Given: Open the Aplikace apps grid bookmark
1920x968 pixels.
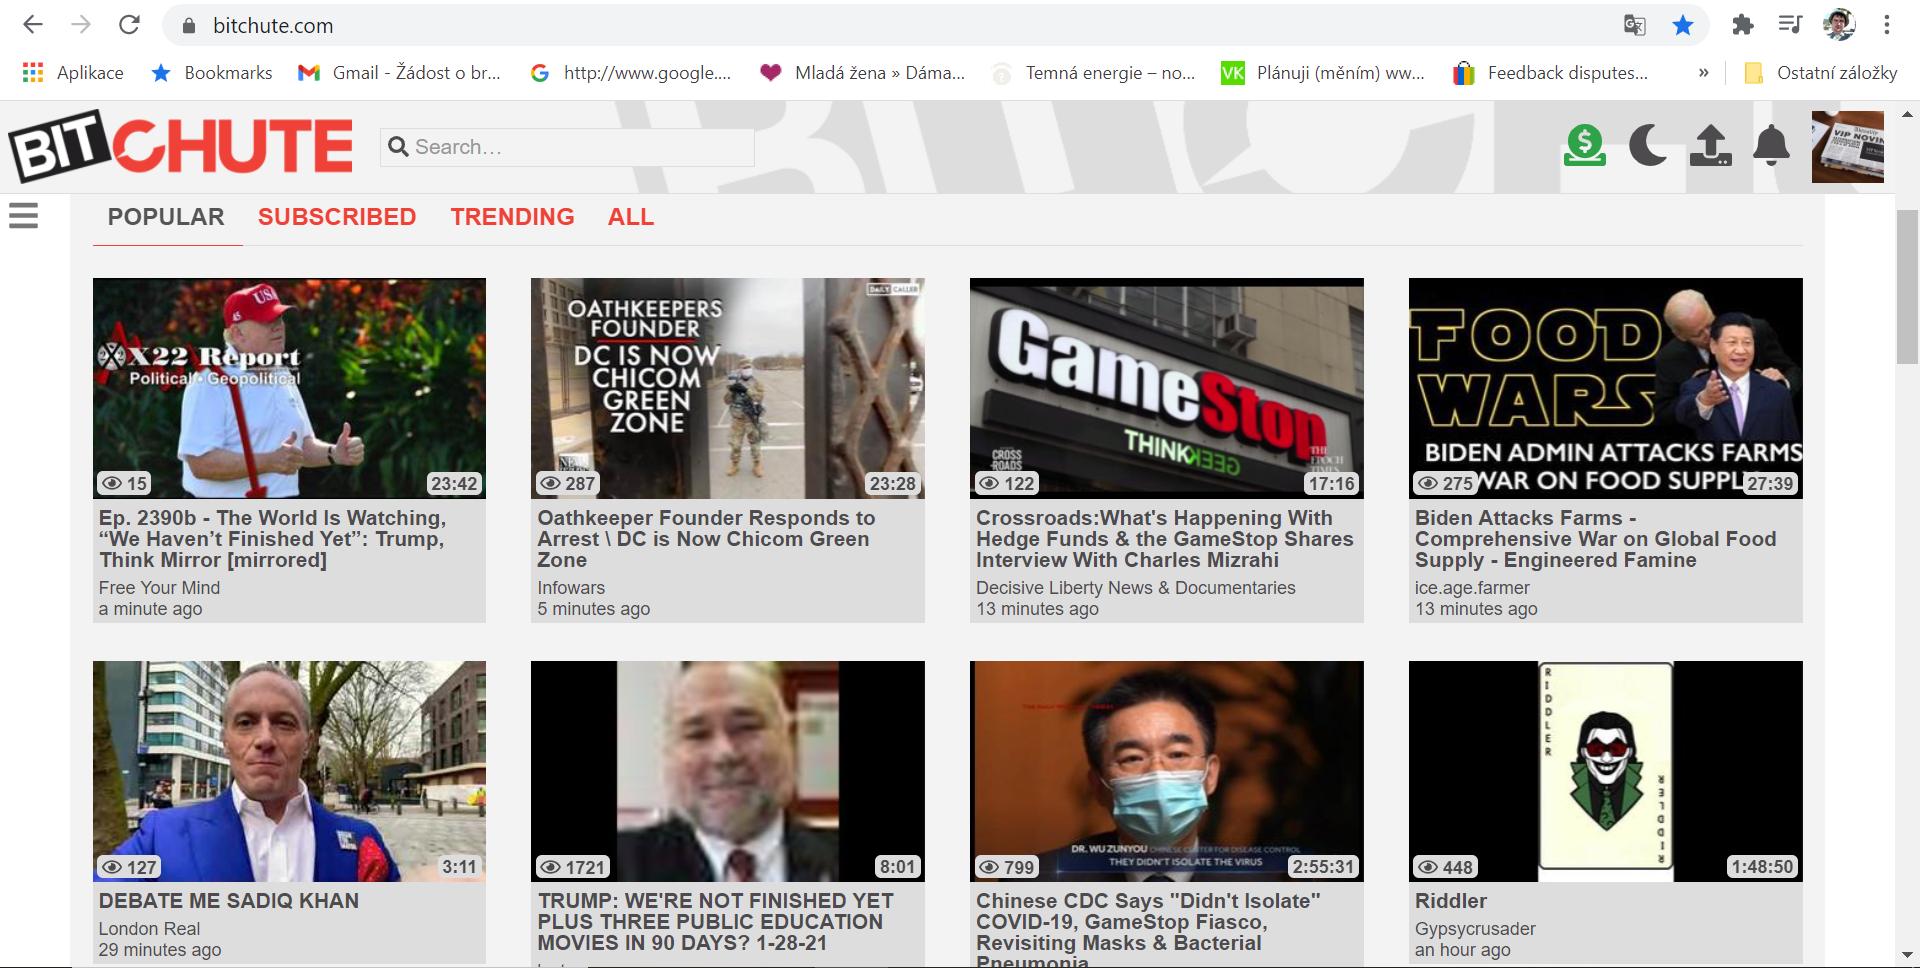Looking at the screenshot, I should coord(73,73).
